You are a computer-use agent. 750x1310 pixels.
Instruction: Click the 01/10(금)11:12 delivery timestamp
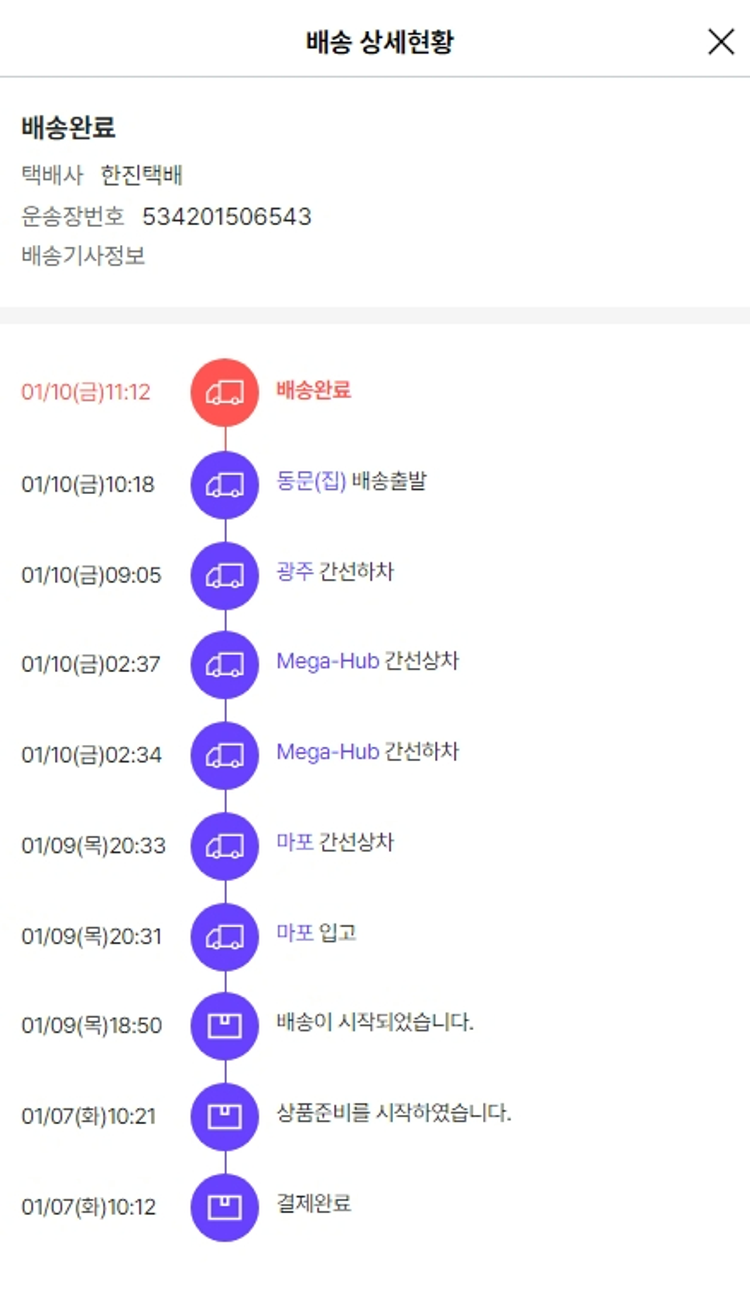tap(86, 392)
